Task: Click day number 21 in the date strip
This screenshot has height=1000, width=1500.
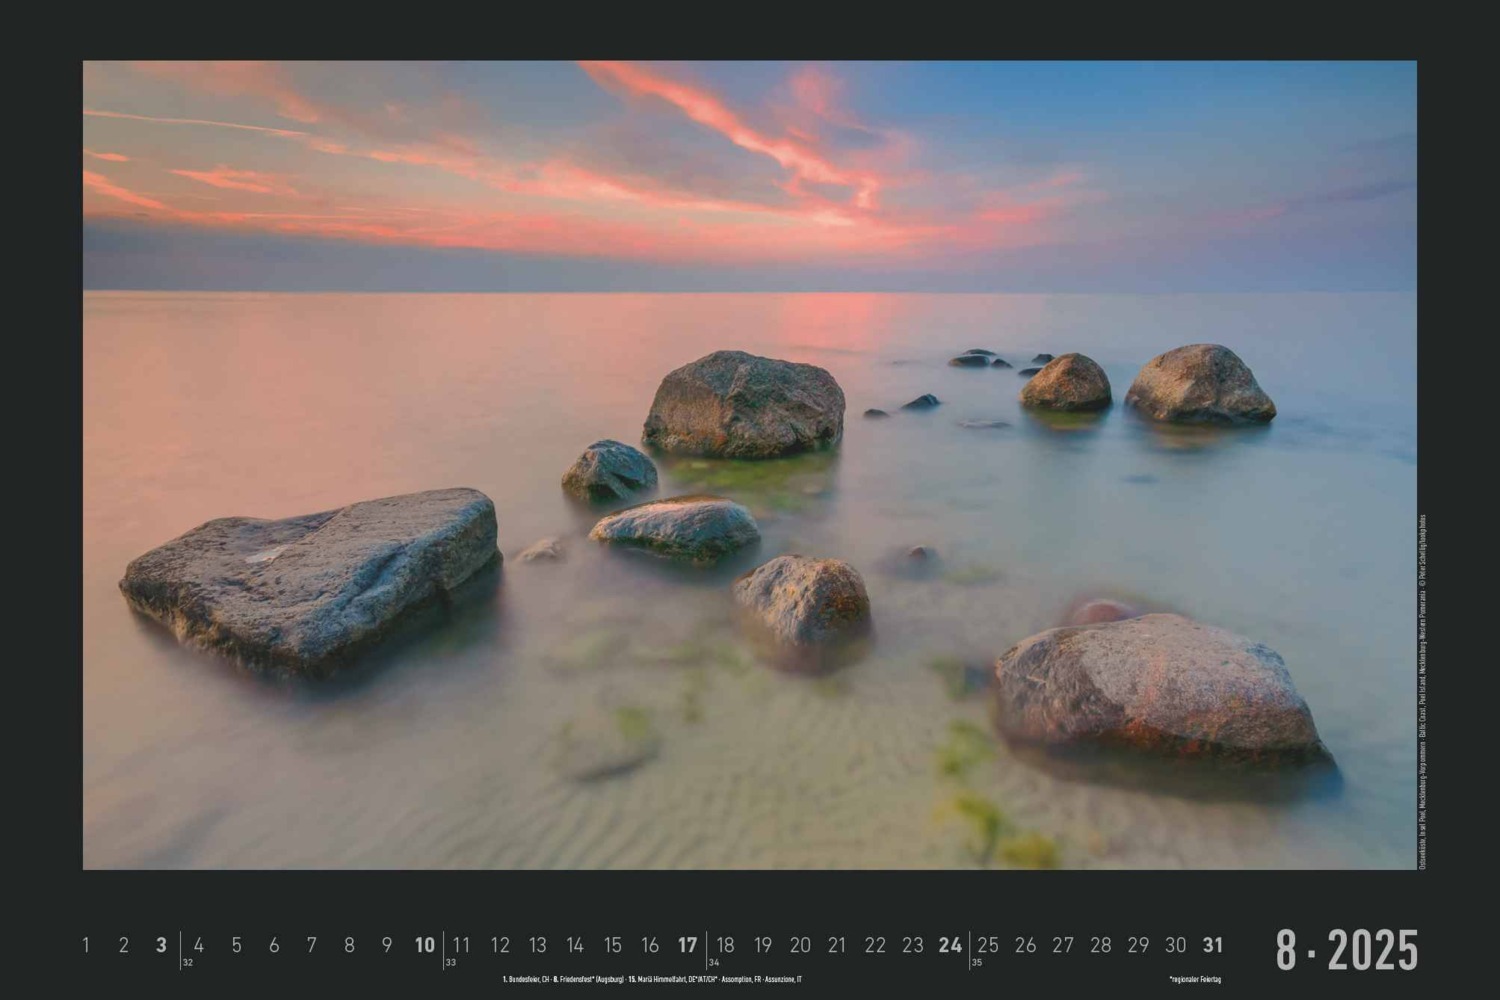Action: (837, 945)
